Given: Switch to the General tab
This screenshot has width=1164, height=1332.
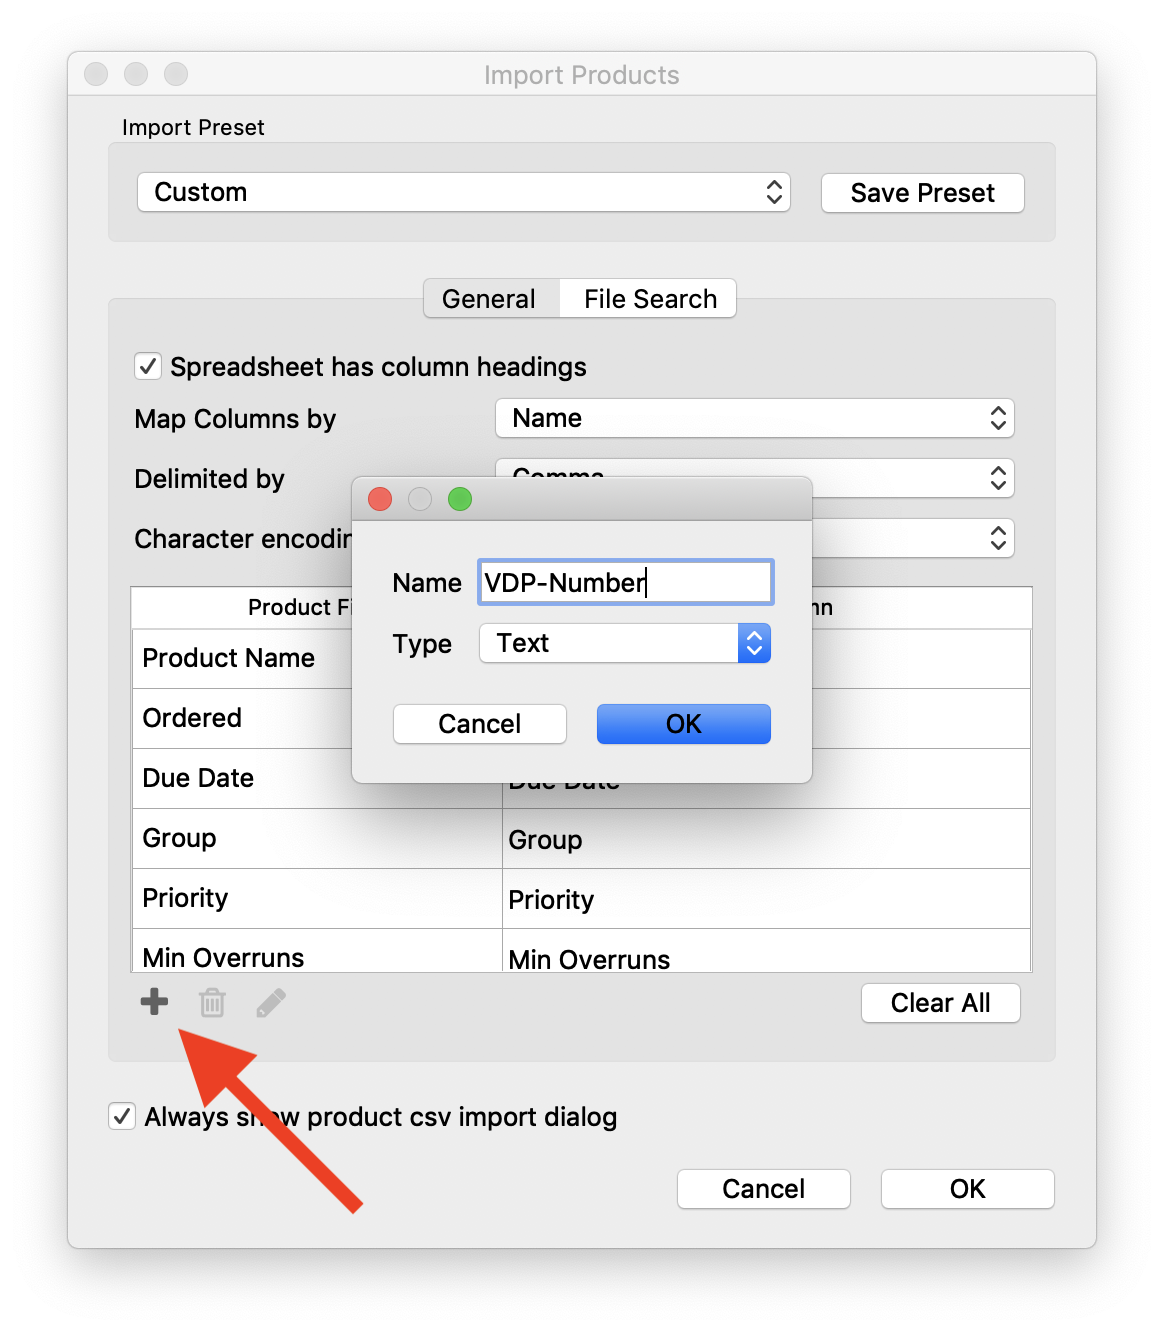Looking at the screenshot, I should click(490, 298).
